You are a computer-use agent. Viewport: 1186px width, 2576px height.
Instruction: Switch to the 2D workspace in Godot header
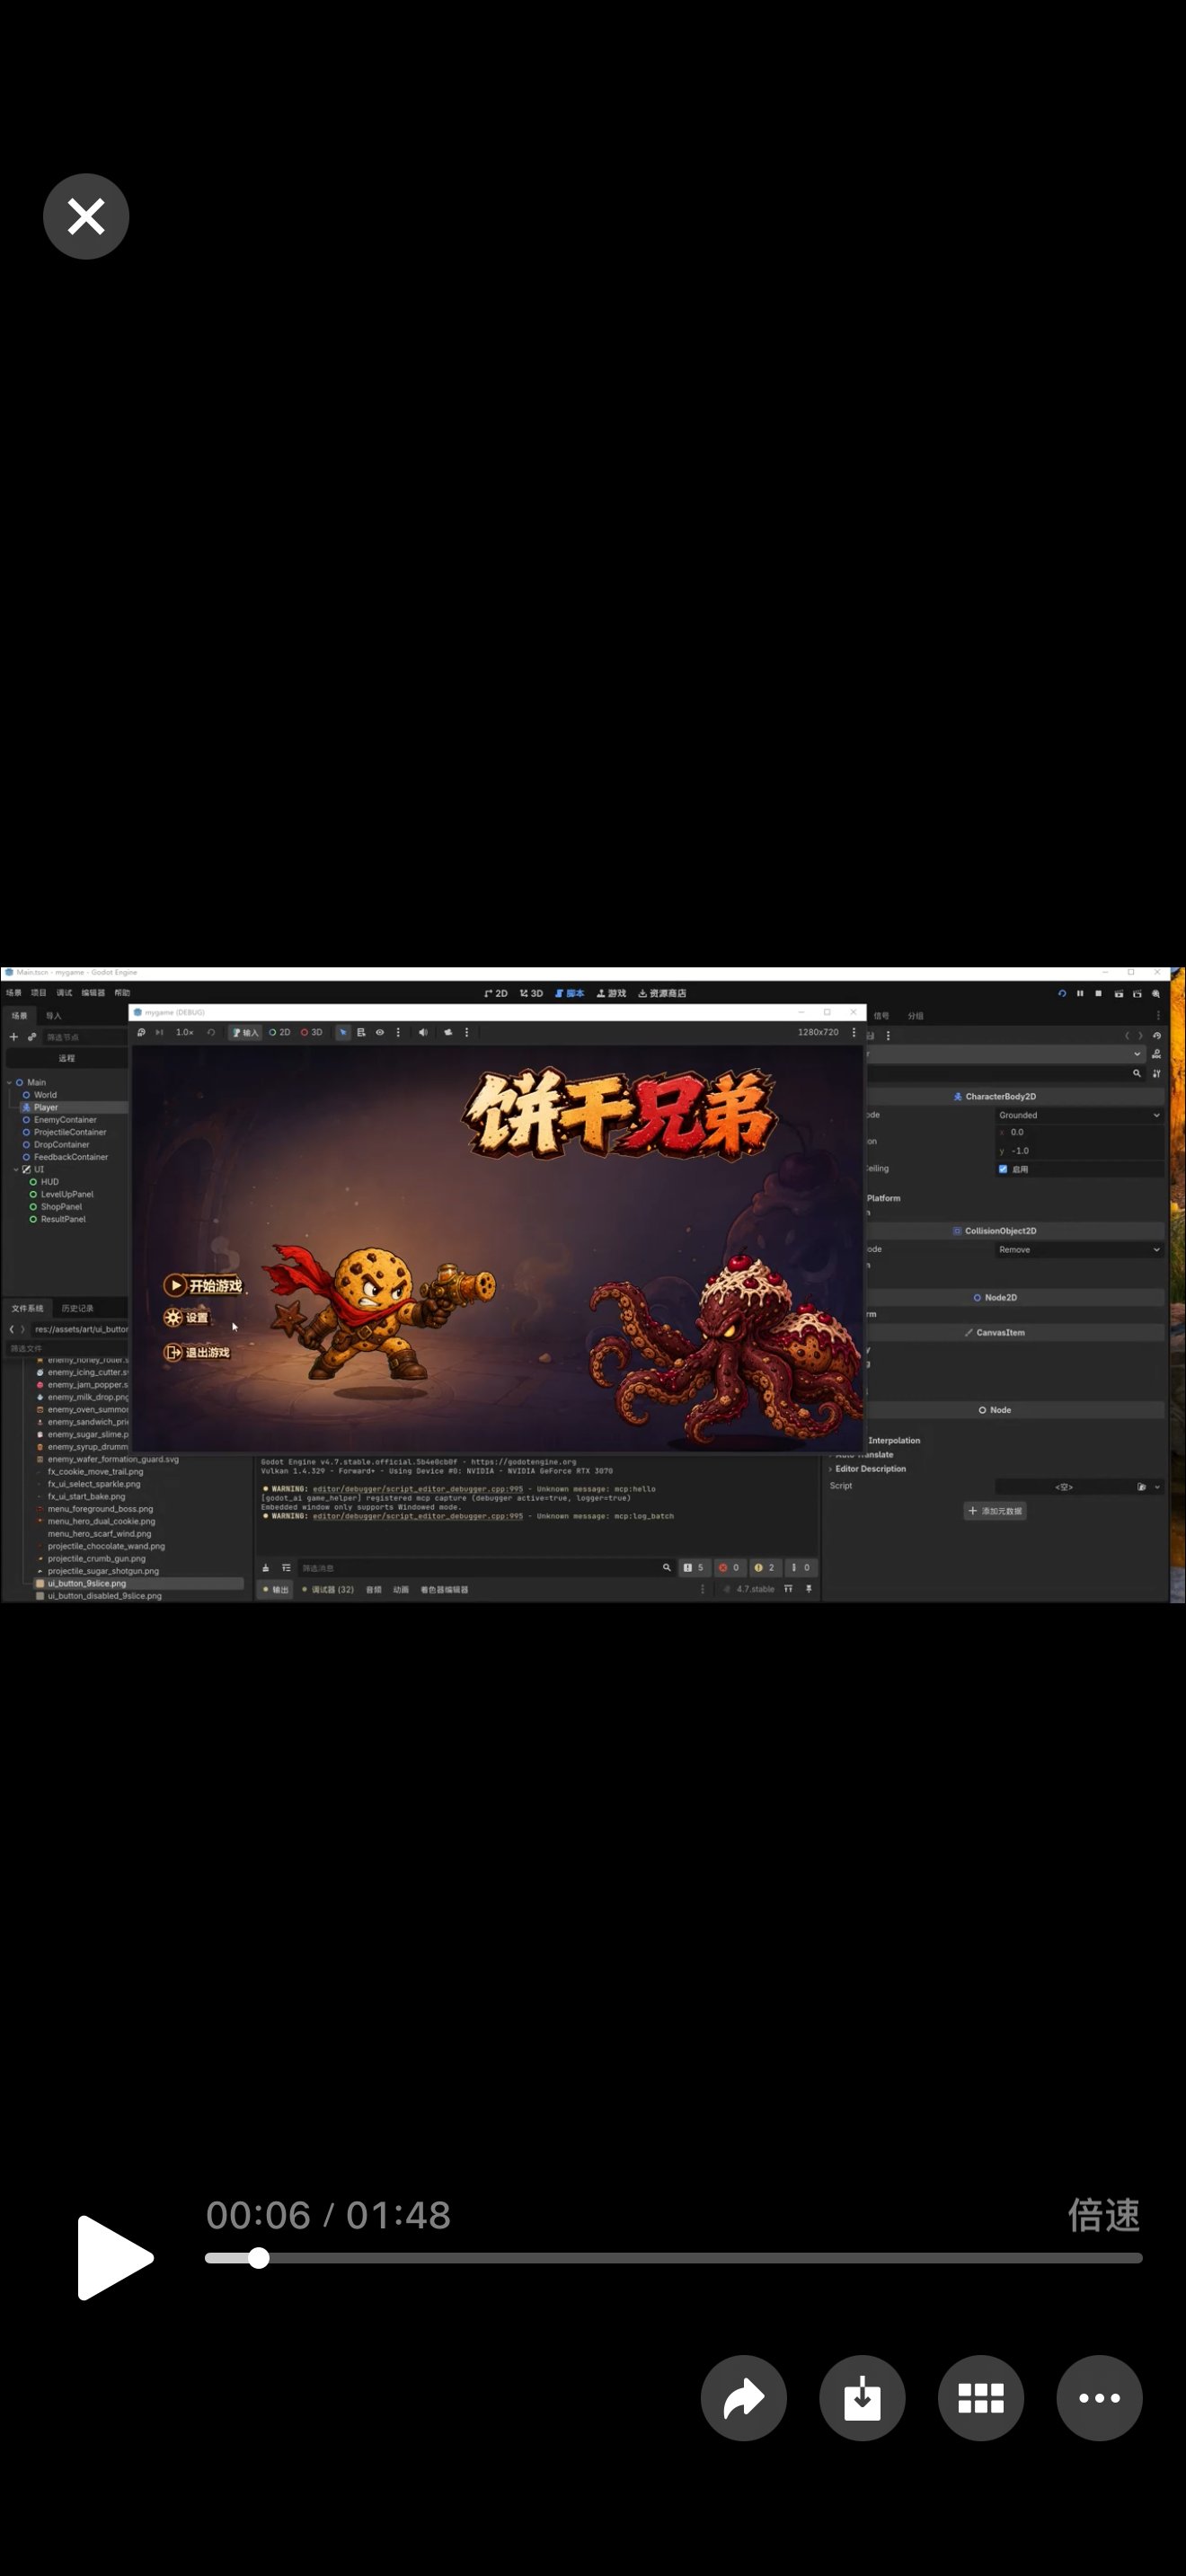pos(496,993)
